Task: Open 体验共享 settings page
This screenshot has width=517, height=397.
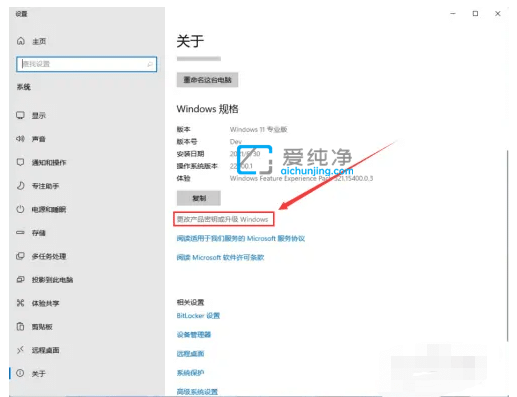Action: [x=46, y=303]
